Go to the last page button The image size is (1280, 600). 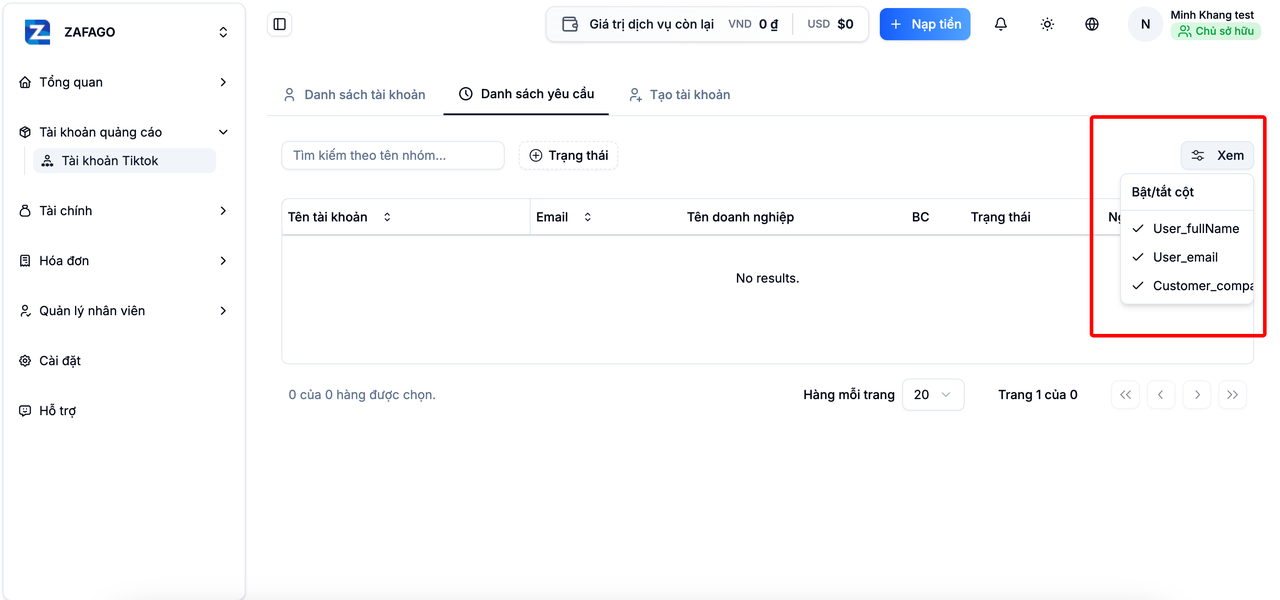coord(1233,395)
